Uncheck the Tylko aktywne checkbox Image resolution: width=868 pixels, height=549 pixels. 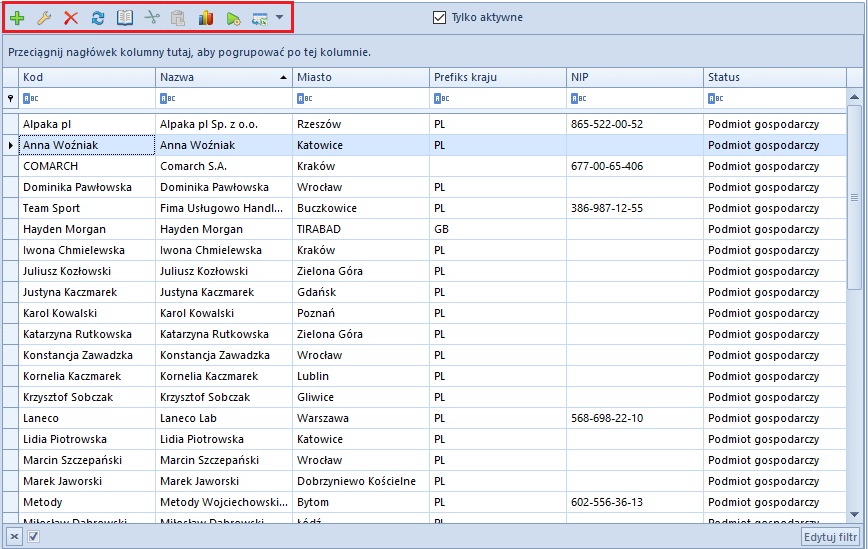[439, 17]
